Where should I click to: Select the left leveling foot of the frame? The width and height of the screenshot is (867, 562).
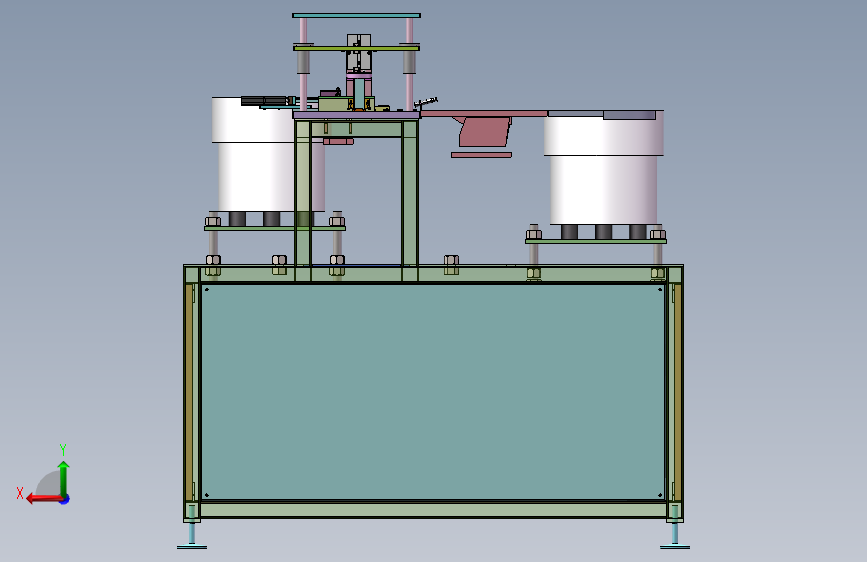[x=192, y=536]
